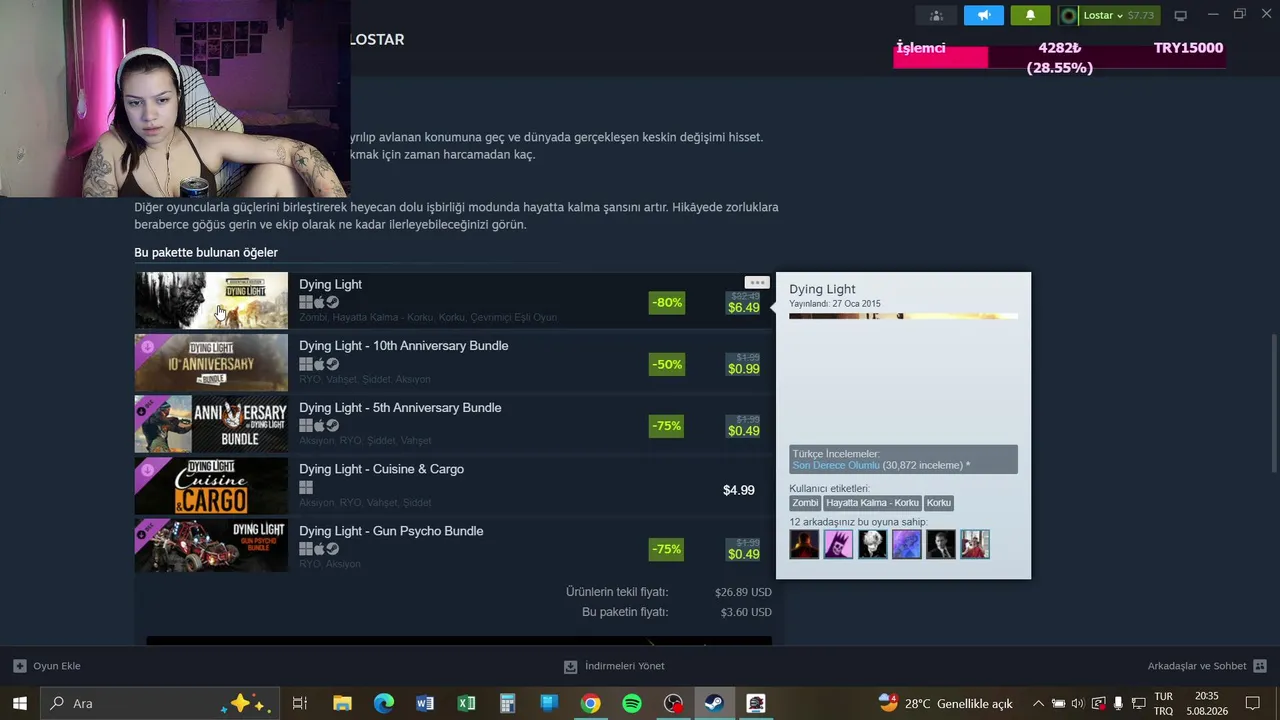Open wallet balance $7.73
Viewport: 1280px width, 720px height.
[x=1140, y=15]
